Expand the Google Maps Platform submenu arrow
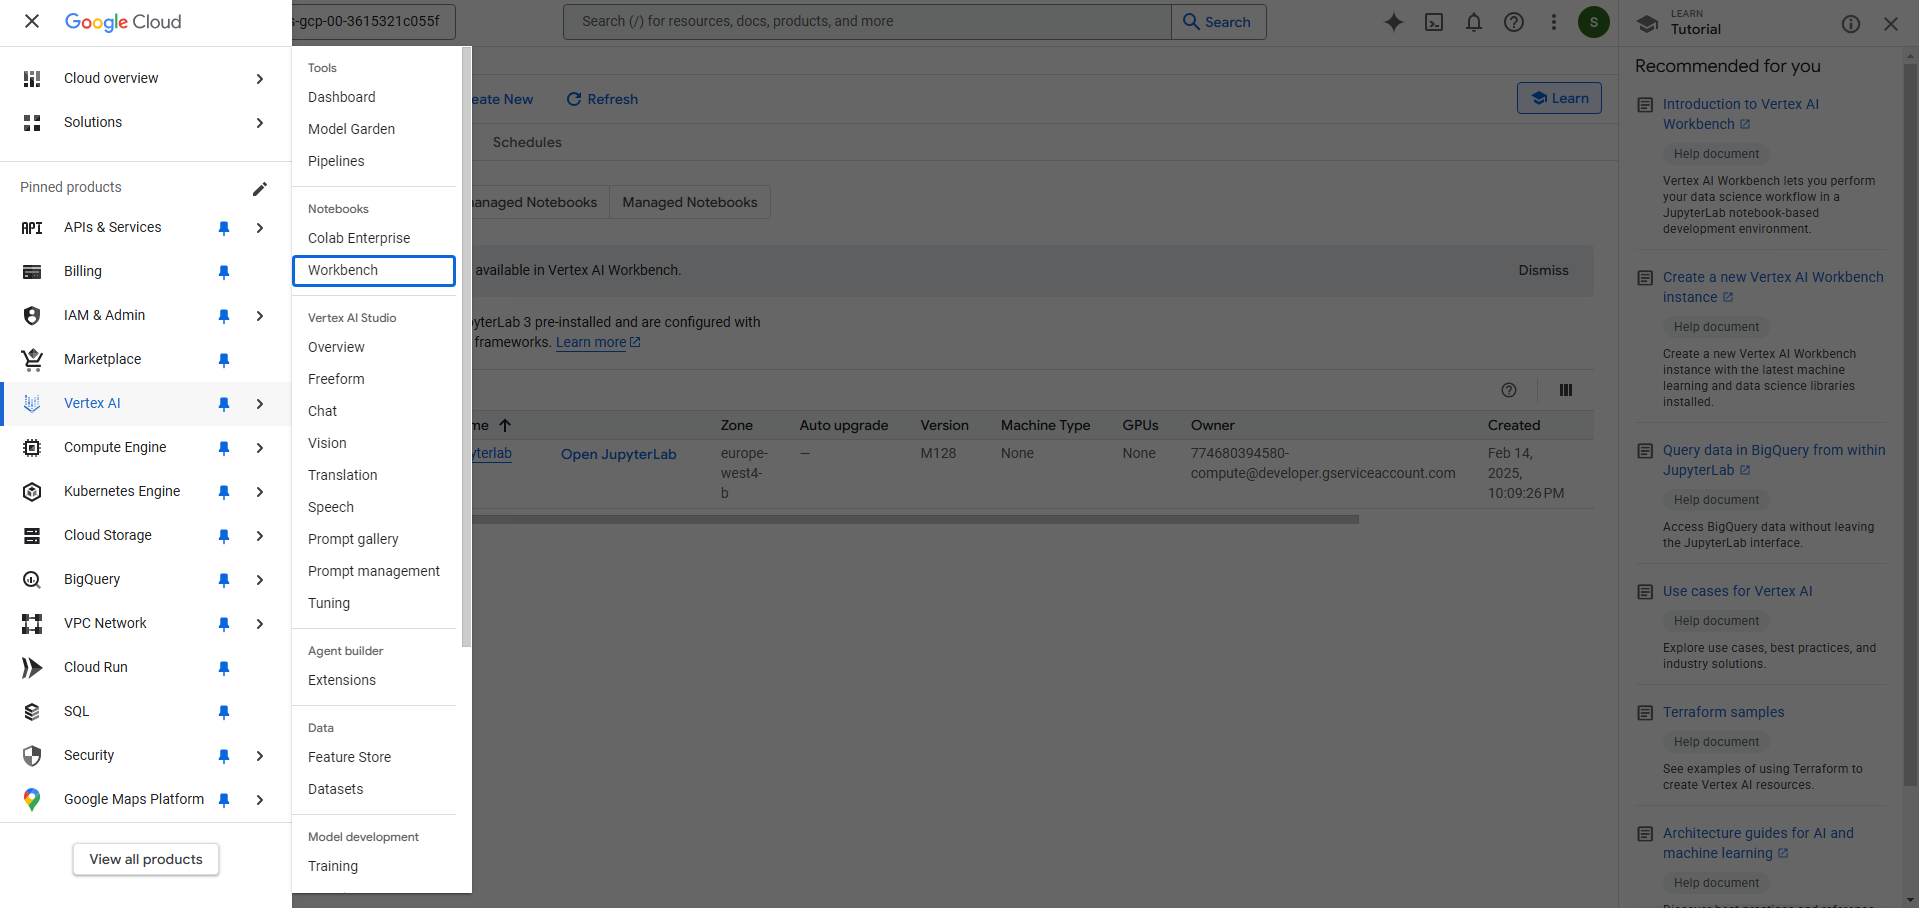The image size is (1919, 908). coord(260,800)
